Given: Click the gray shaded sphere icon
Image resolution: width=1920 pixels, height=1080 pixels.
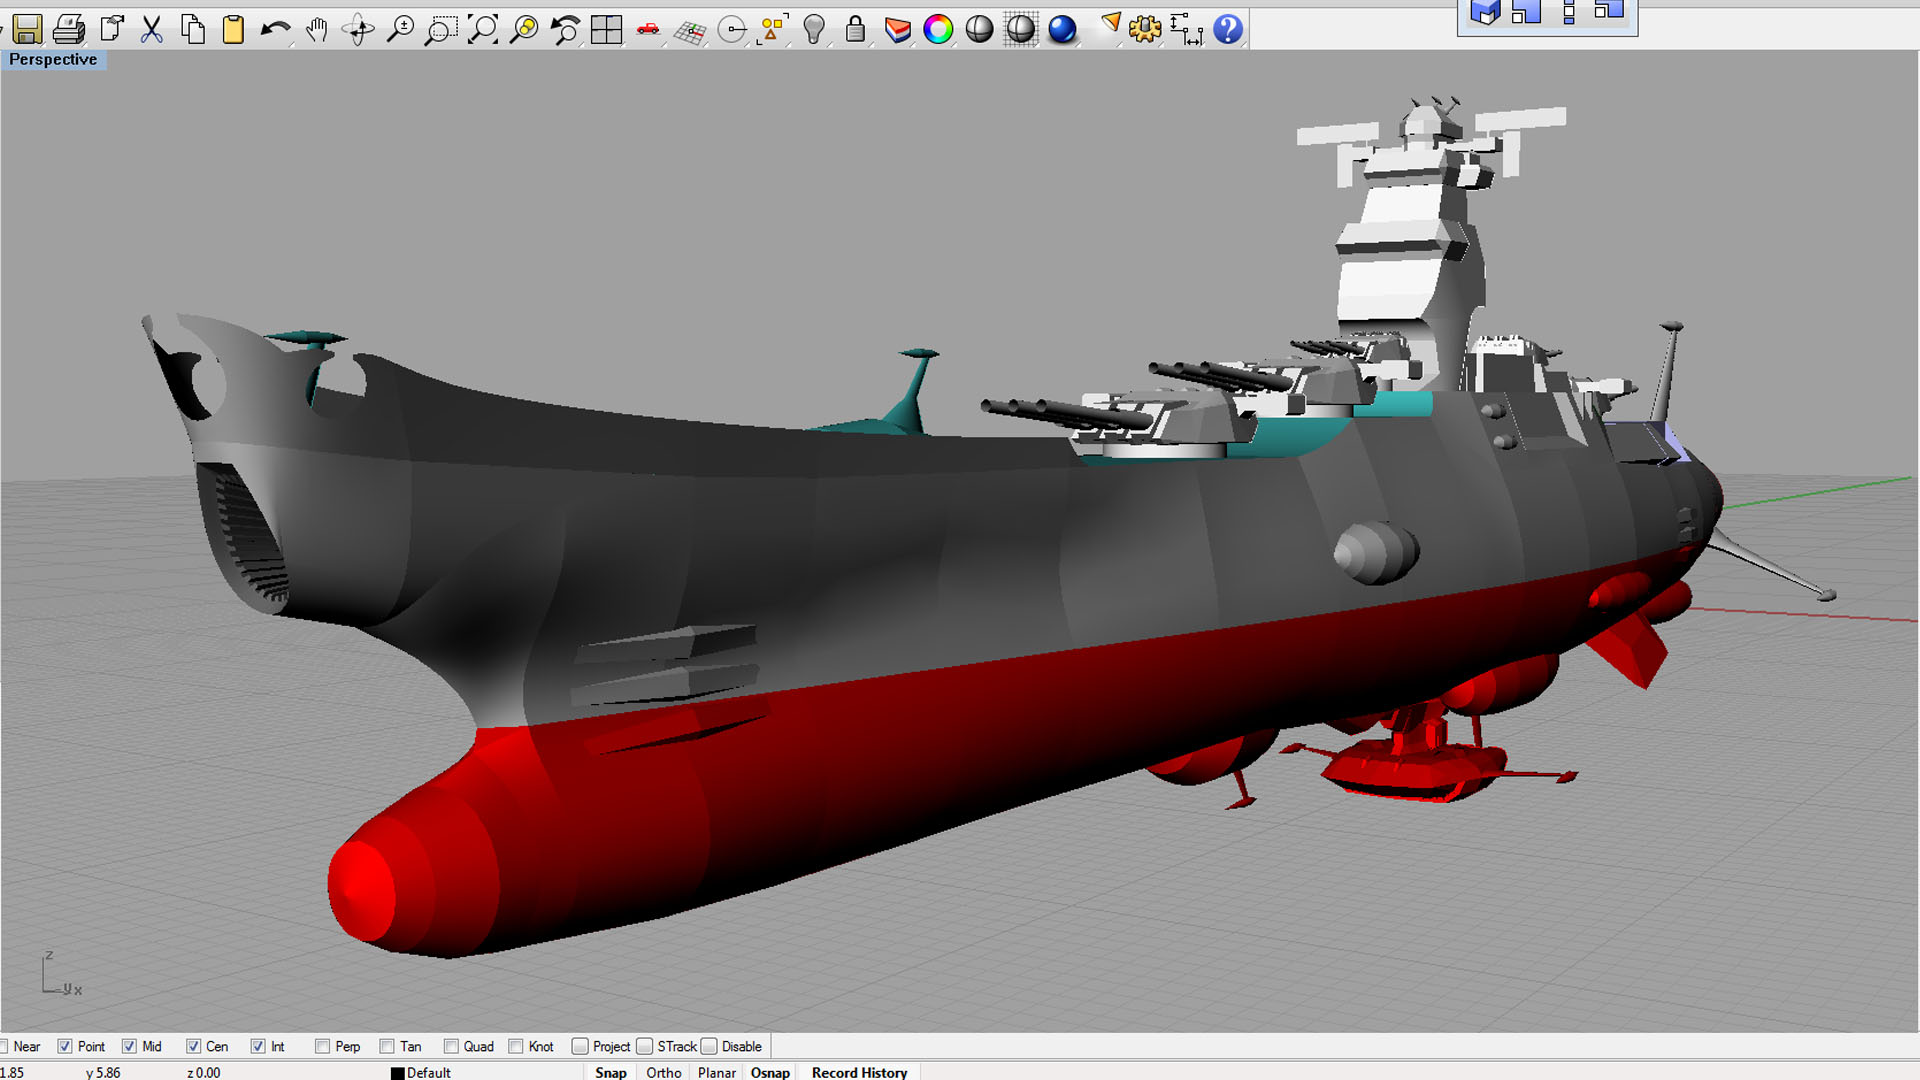Looking at the screenshot, I should 980,29.
